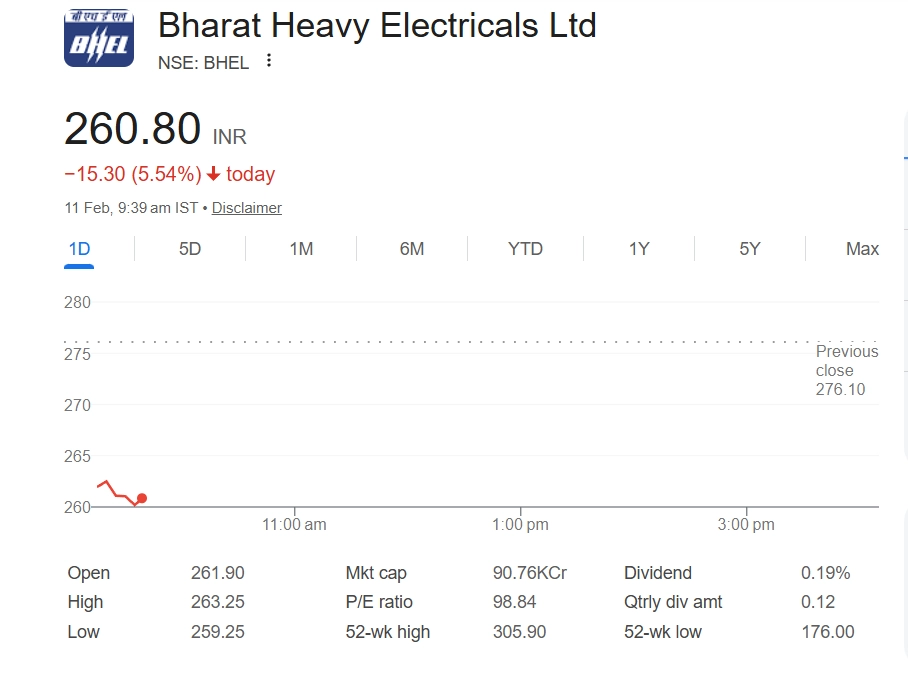Image resolution: width=908 pixels, height=686 pixels.
Task: Open the three-dot more options menu
Action: (x=268, y=61)
